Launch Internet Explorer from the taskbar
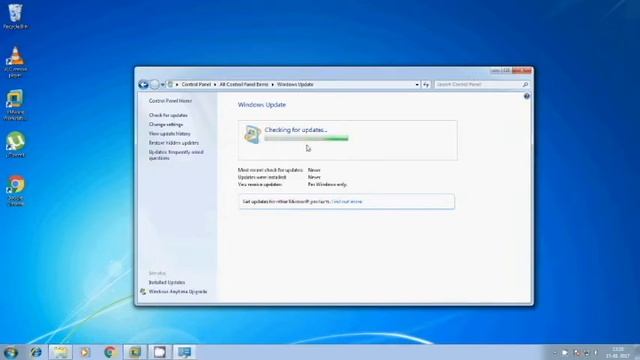The width and height of the screenshot is (640, 360). 36,352
